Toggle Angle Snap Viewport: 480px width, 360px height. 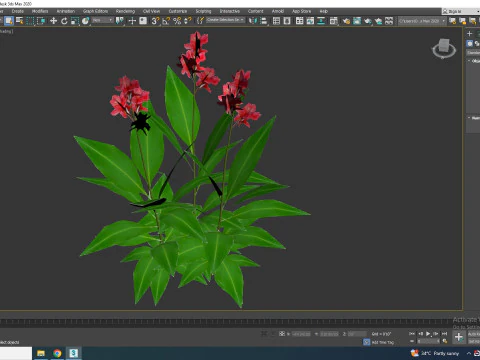pos(166,21)
